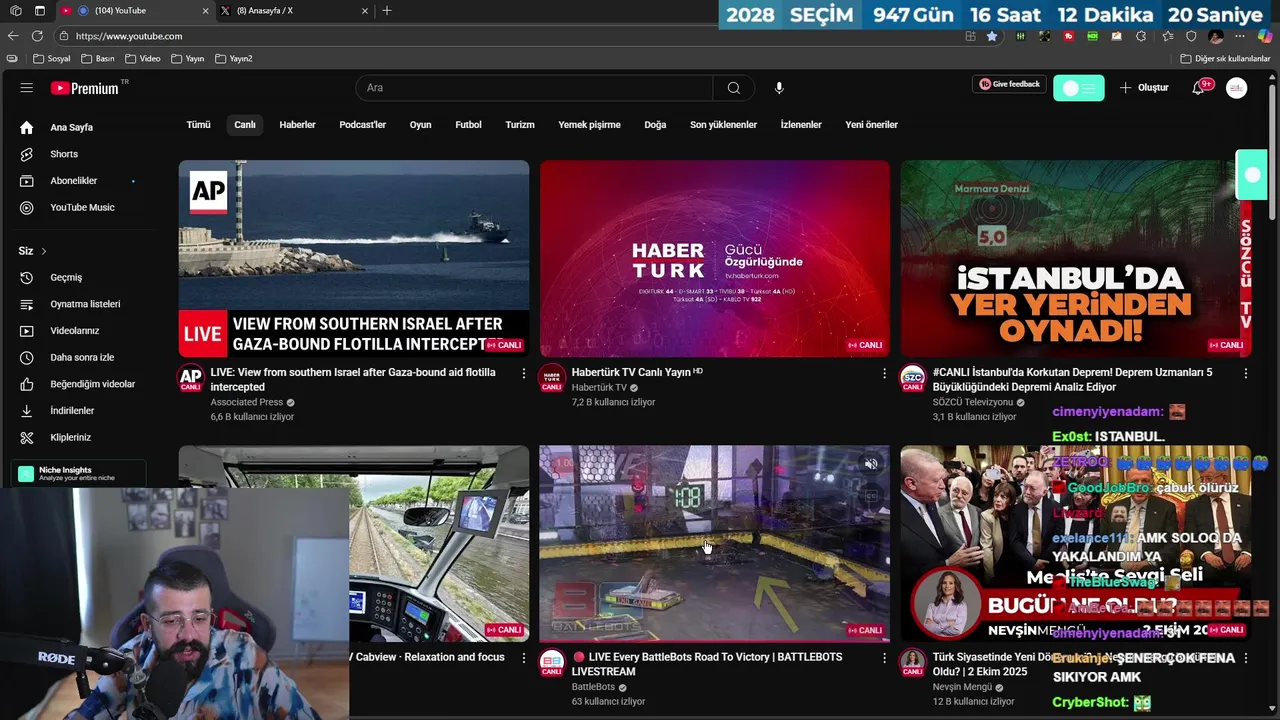The width and height of the screenshot is (1280, 720).
Task: Open the Associated Press channel name link
Action: pyautogui.click(x=247, y=402)
